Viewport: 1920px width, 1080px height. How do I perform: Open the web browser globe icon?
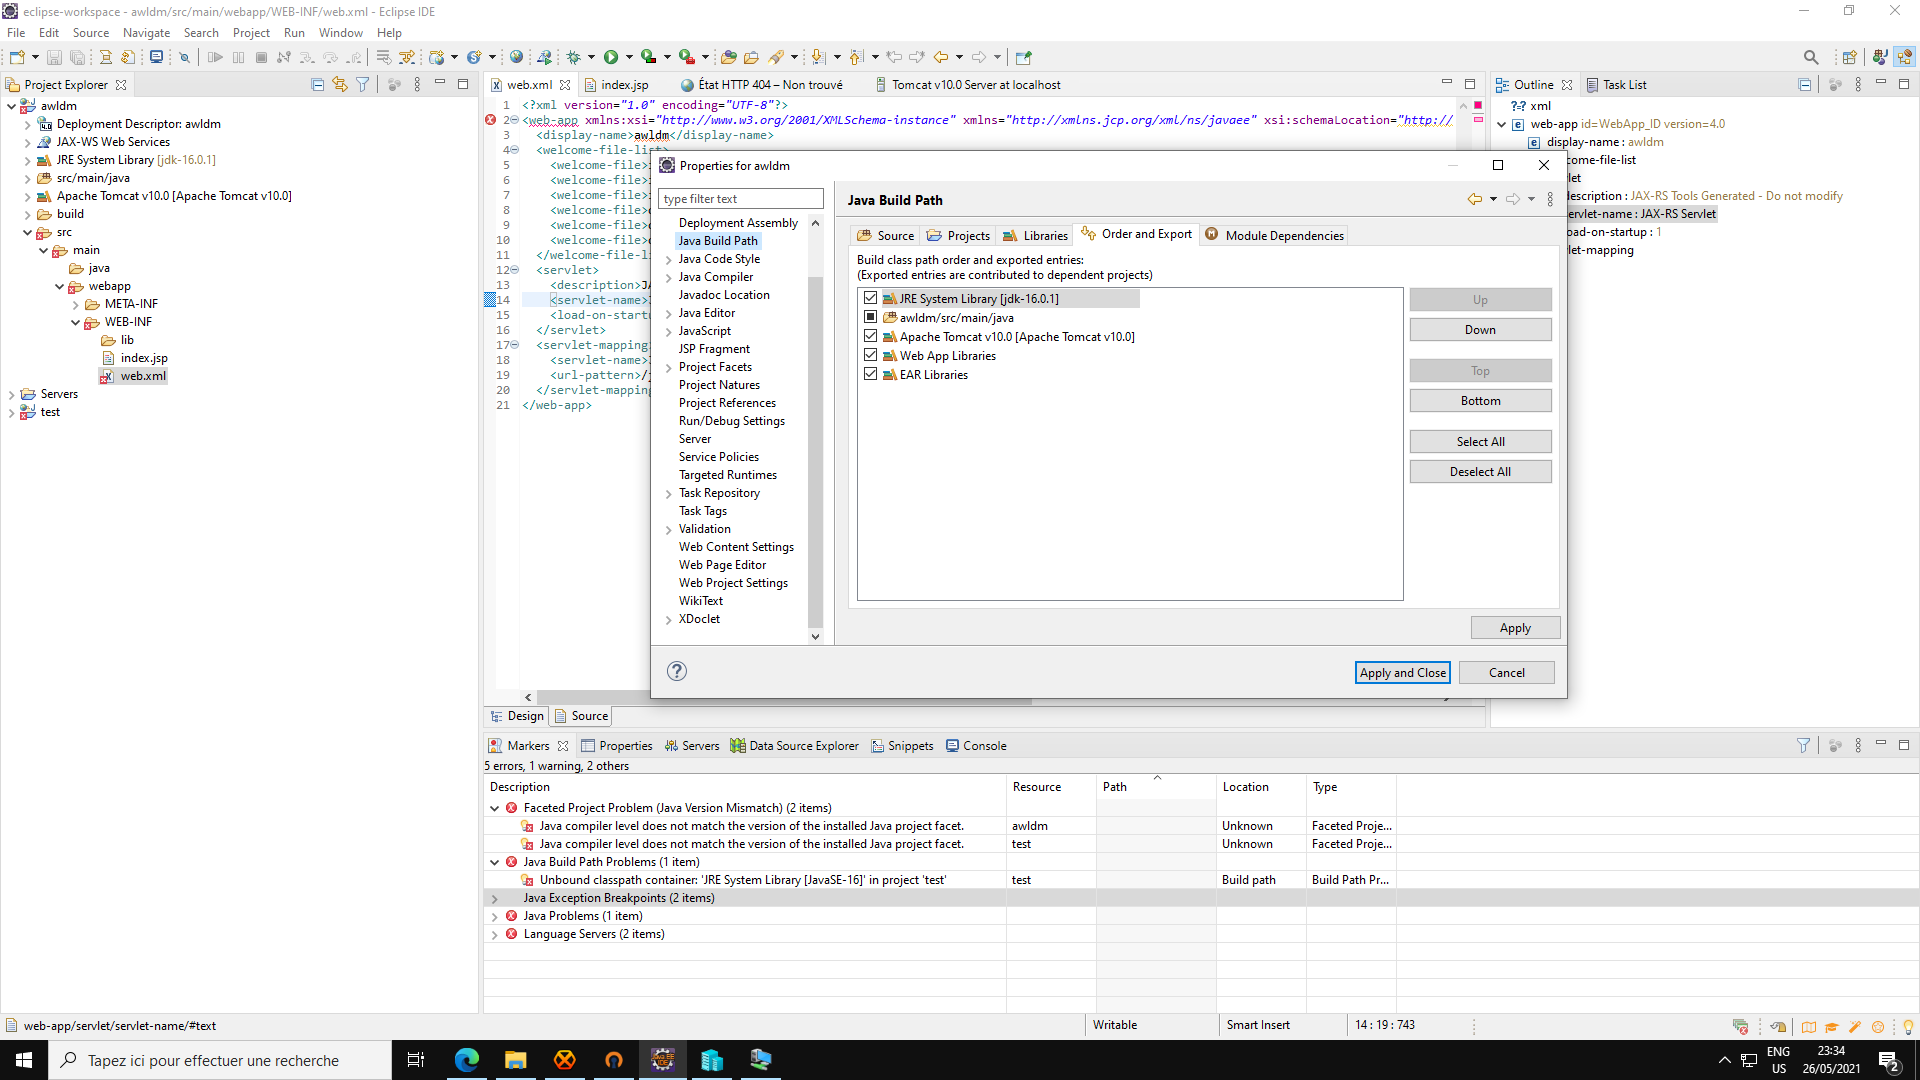coord(516,57)
